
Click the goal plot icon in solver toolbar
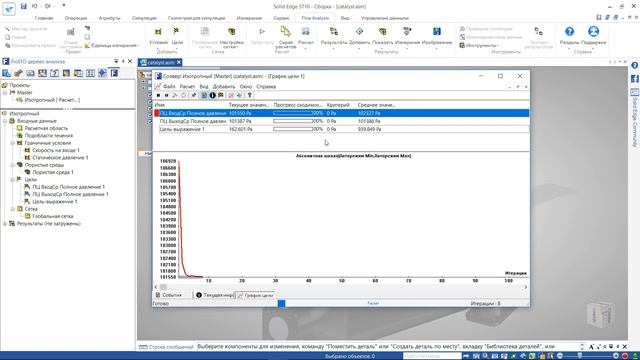(231, 95)
